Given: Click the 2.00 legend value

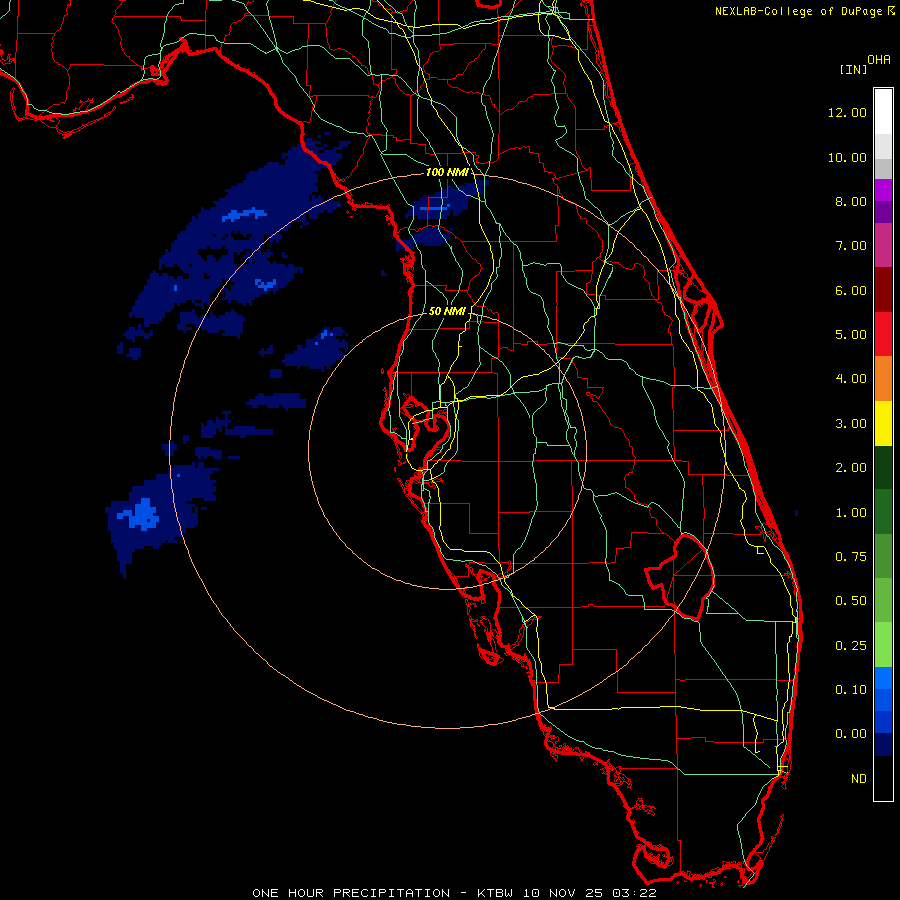Looking at the screenshot, I should pyautogui.click(x=851, y=468).
